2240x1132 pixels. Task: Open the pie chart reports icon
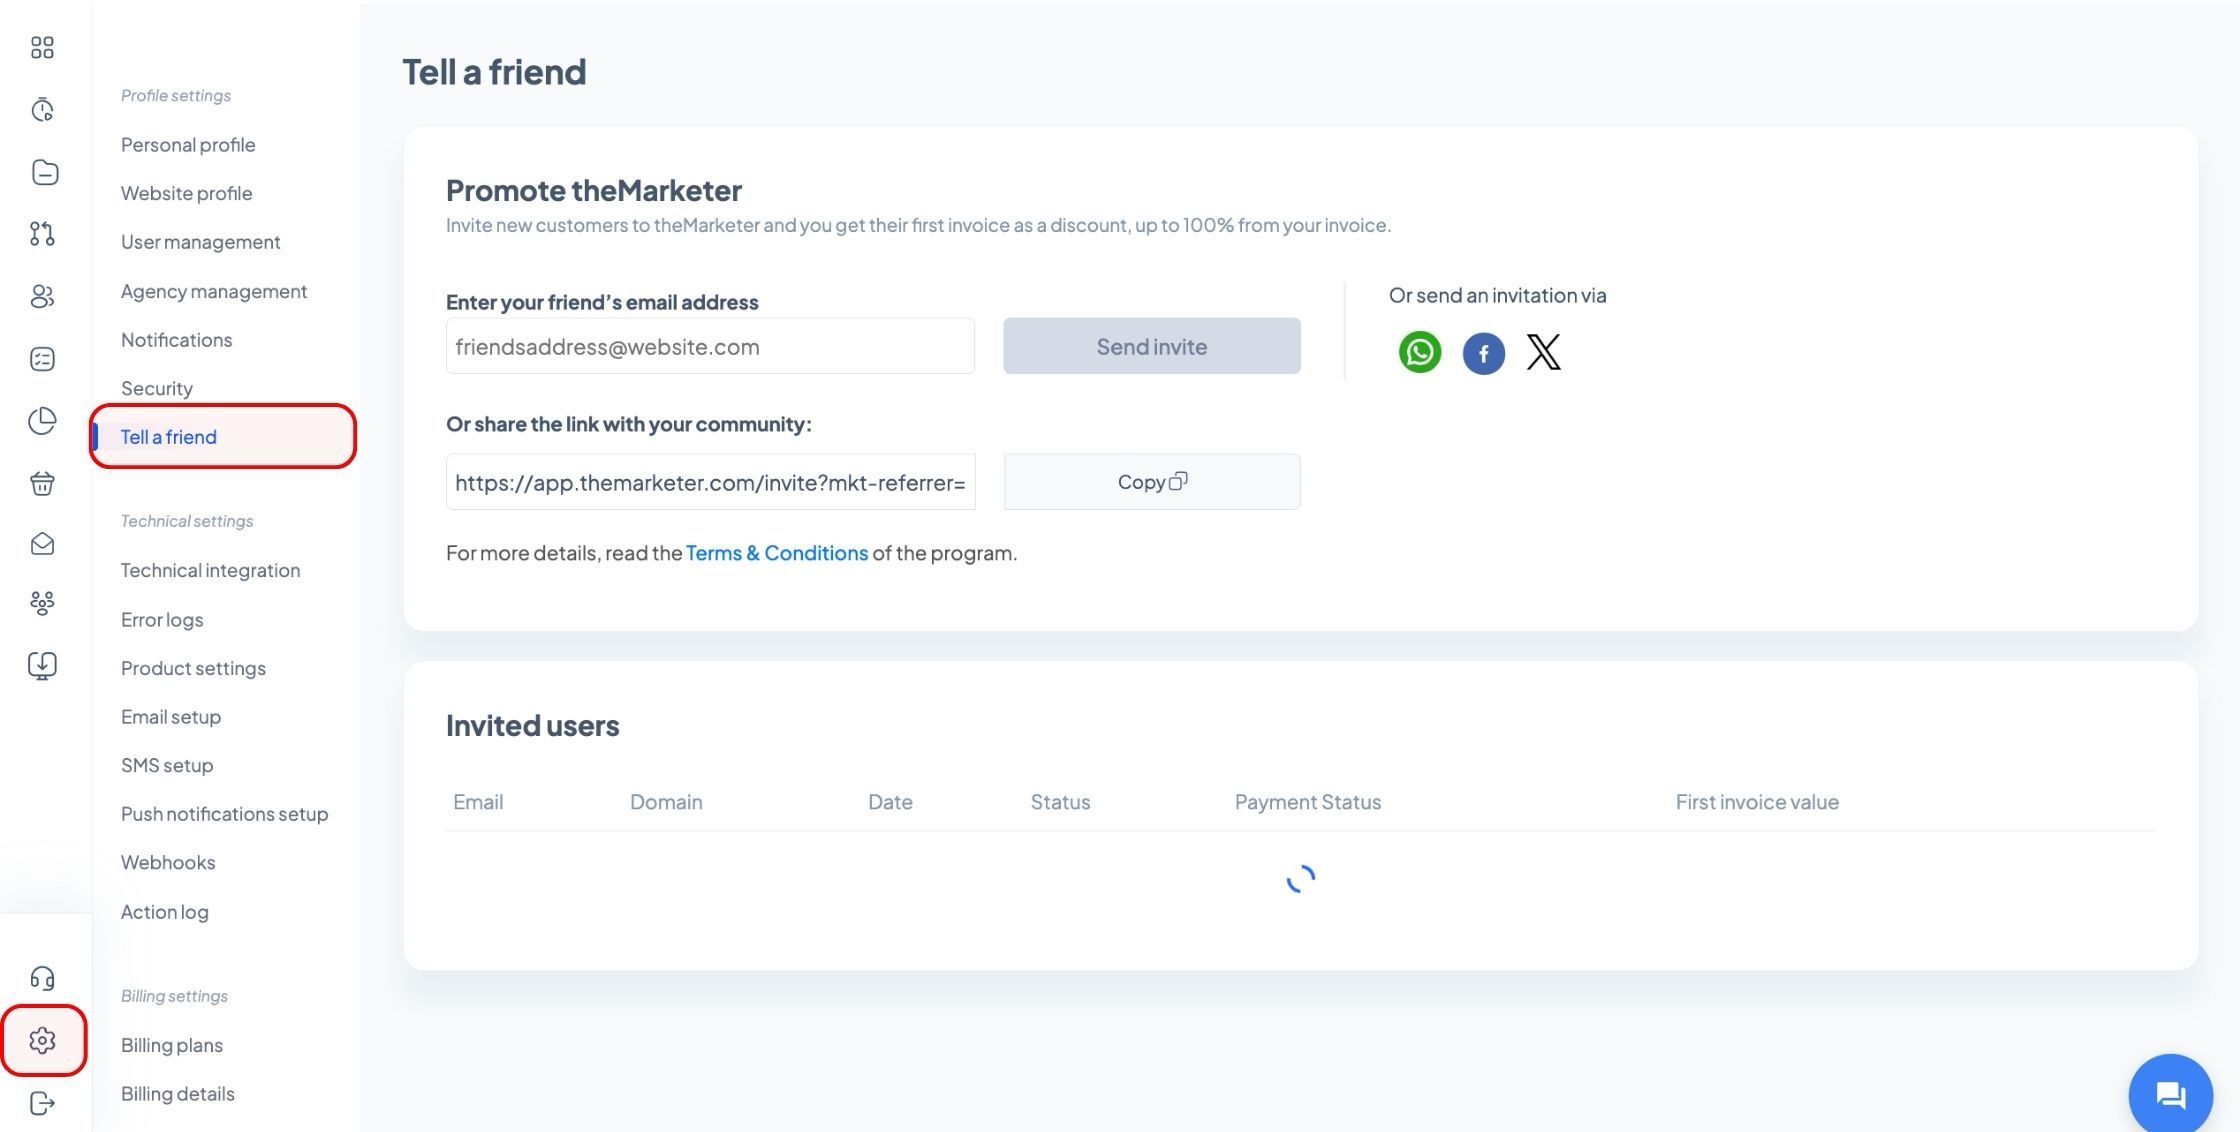pos(42,421)
